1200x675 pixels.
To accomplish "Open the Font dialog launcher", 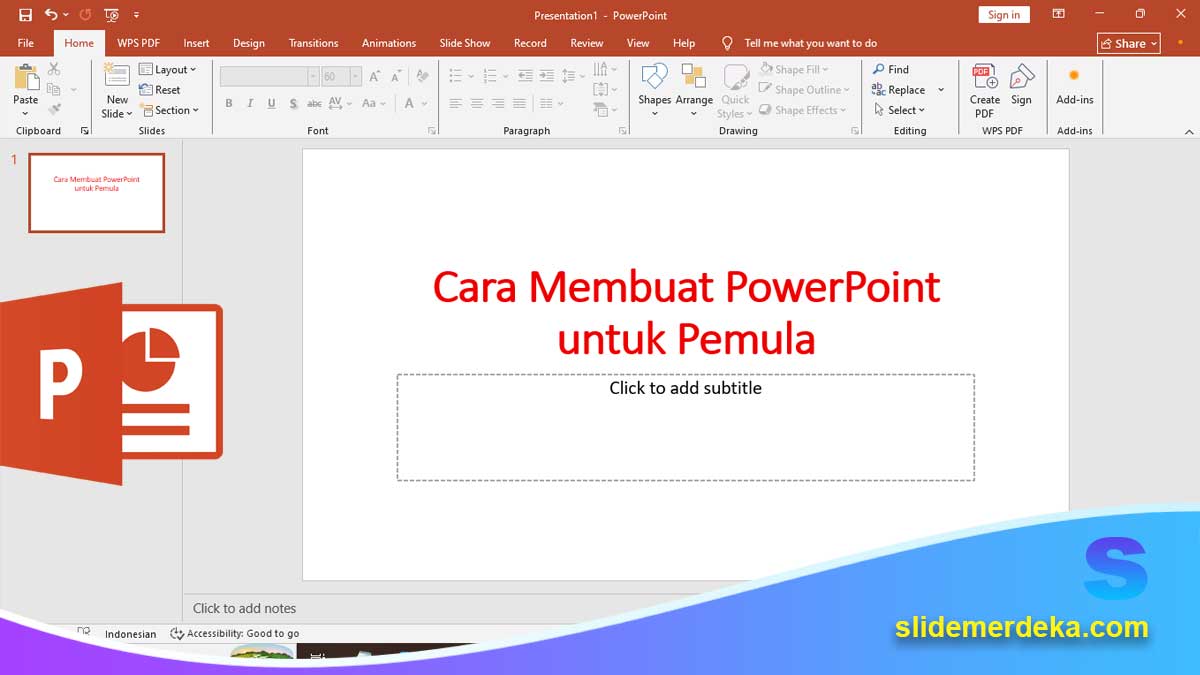I will [x=432, y=131].
